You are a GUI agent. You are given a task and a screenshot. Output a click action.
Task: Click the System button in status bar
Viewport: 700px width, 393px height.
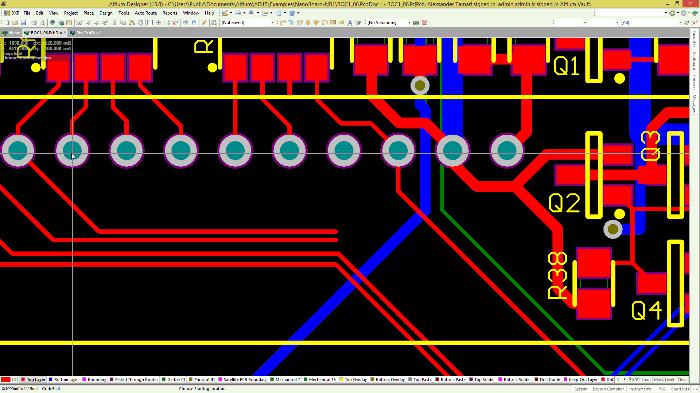point(580,389)
